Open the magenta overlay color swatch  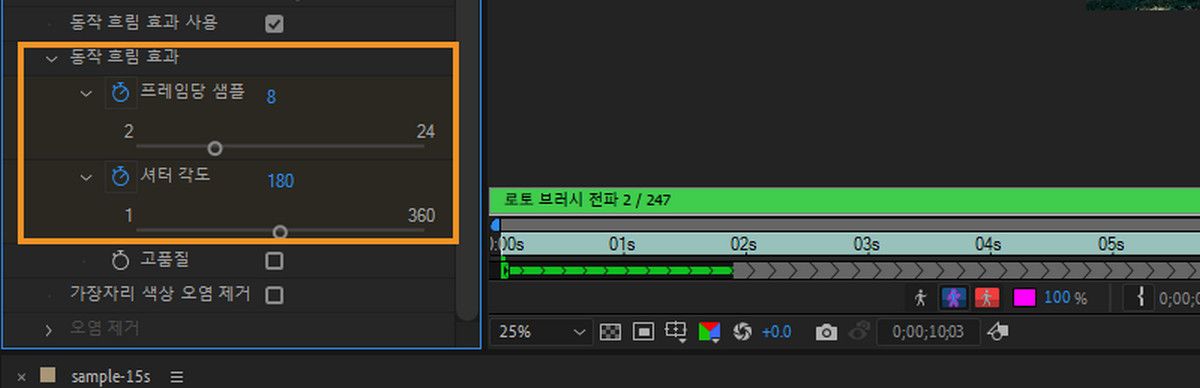pyautogui.click(x=1024, y=297)
